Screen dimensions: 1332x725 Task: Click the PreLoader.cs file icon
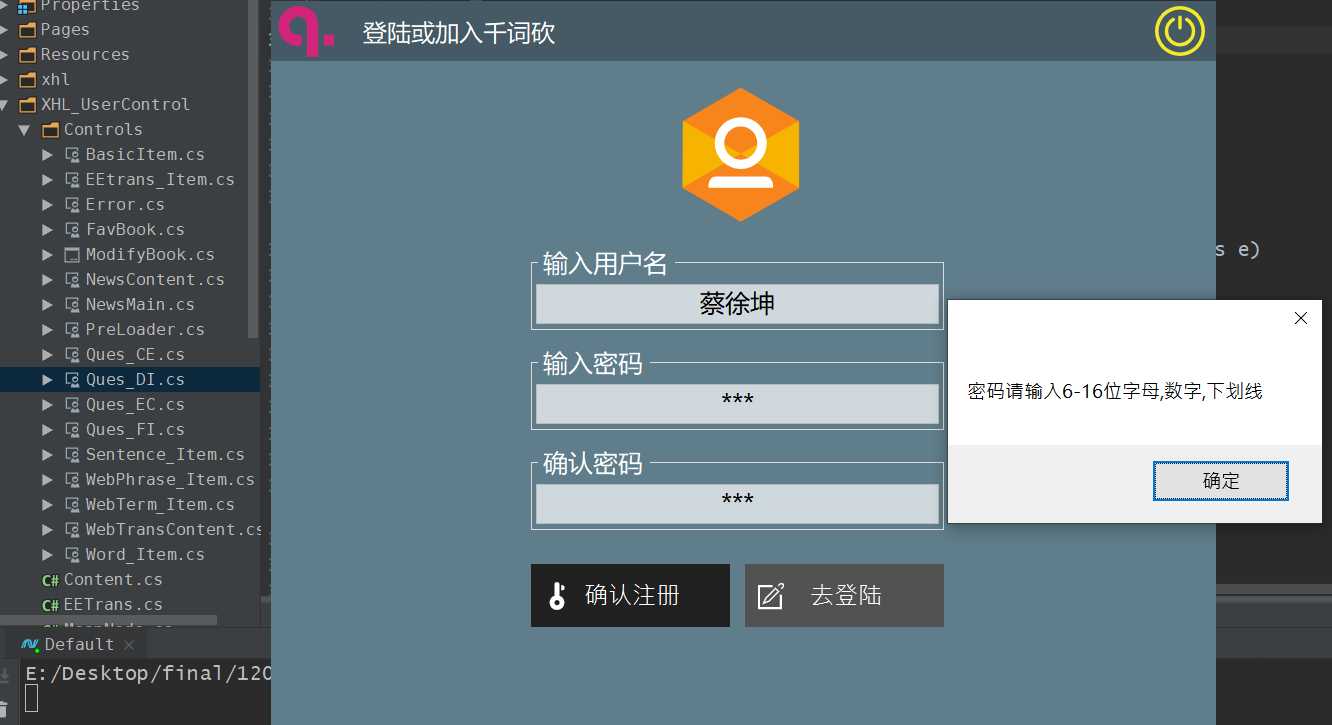(x=72, y=329)
